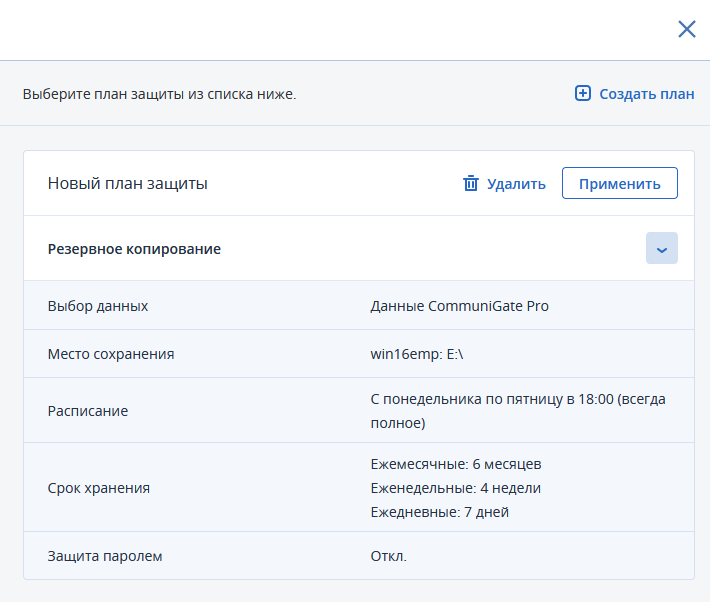Click the Создать план link text
The height and width of the screenshot is (602, 710).
coord(646,94)
